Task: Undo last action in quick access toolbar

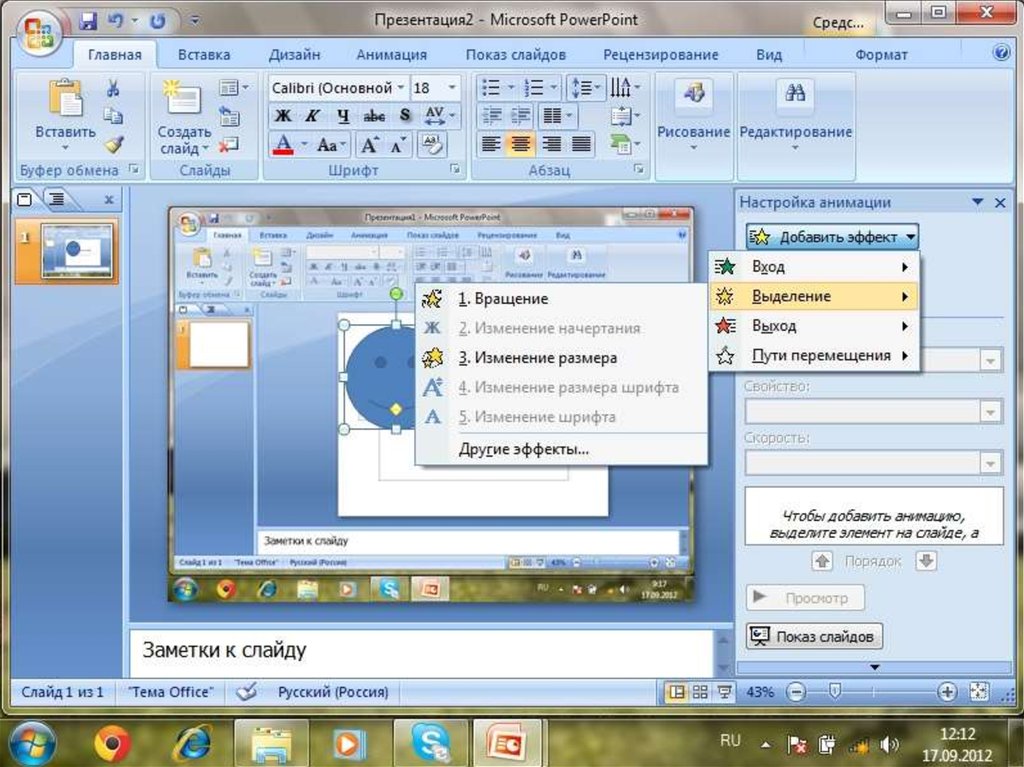Action: pyautogui.click(x=116, y=20)
